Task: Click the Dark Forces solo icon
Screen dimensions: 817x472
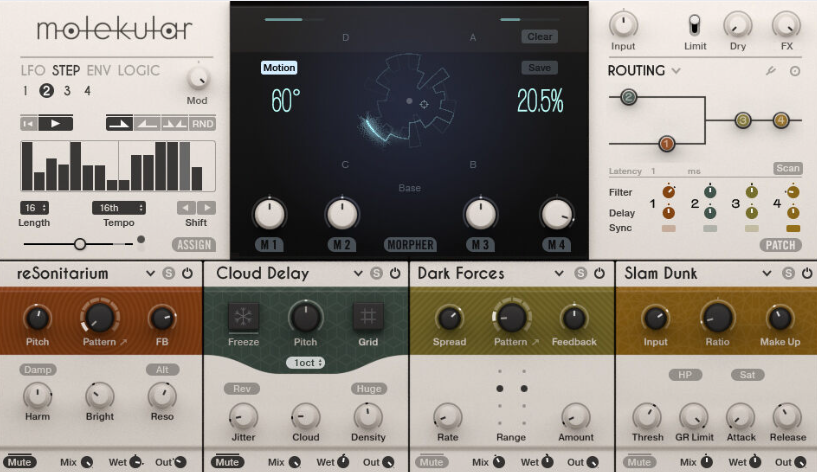Action: [581, 273]
